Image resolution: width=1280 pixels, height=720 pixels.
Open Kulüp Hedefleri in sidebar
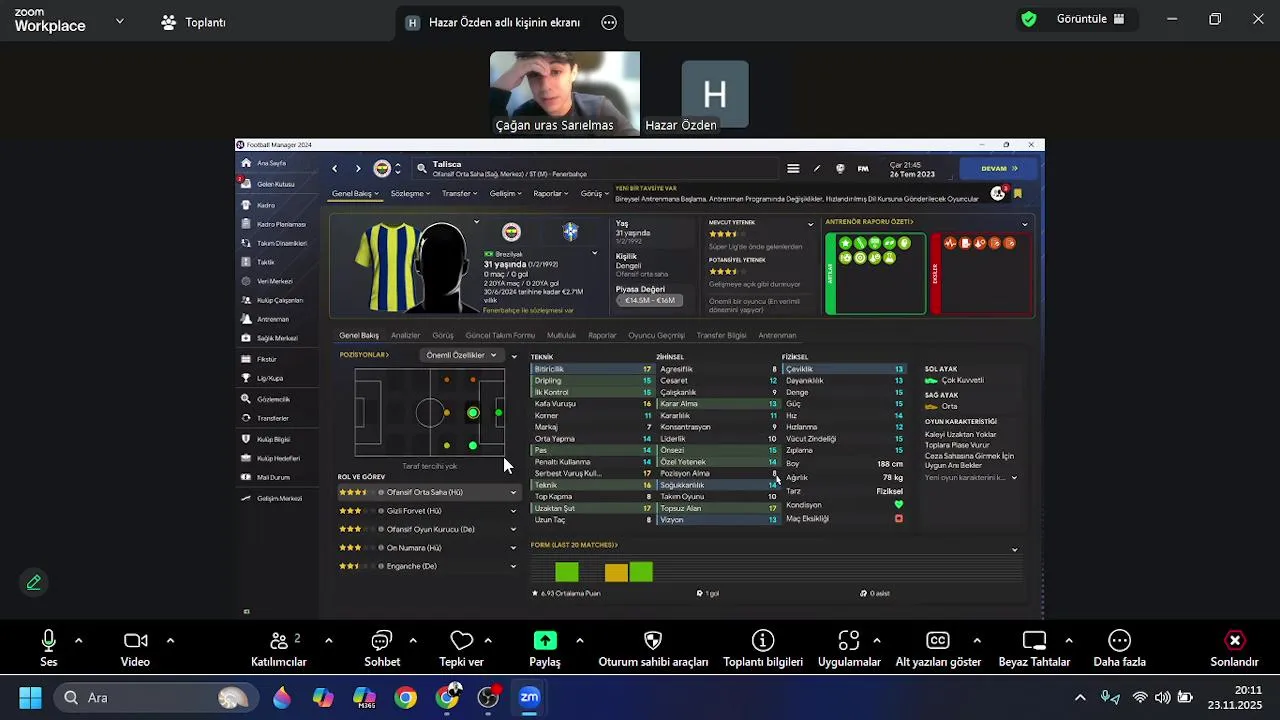pyautogui.click(x=271, y=458)
